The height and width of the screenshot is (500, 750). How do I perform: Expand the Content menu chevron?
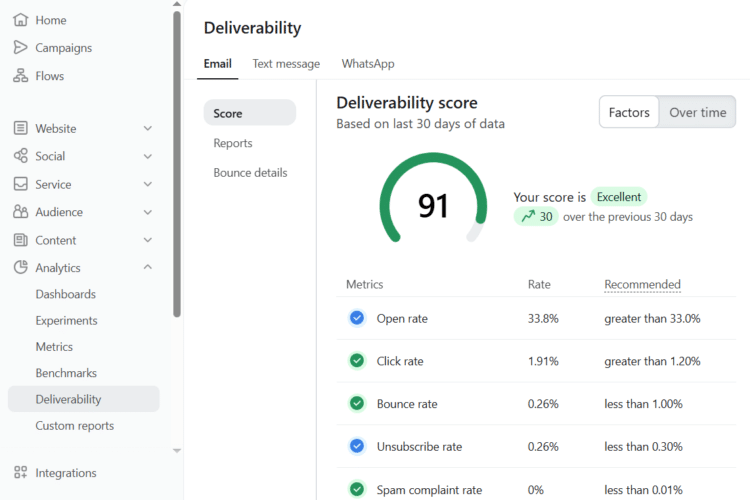(148, 240)
